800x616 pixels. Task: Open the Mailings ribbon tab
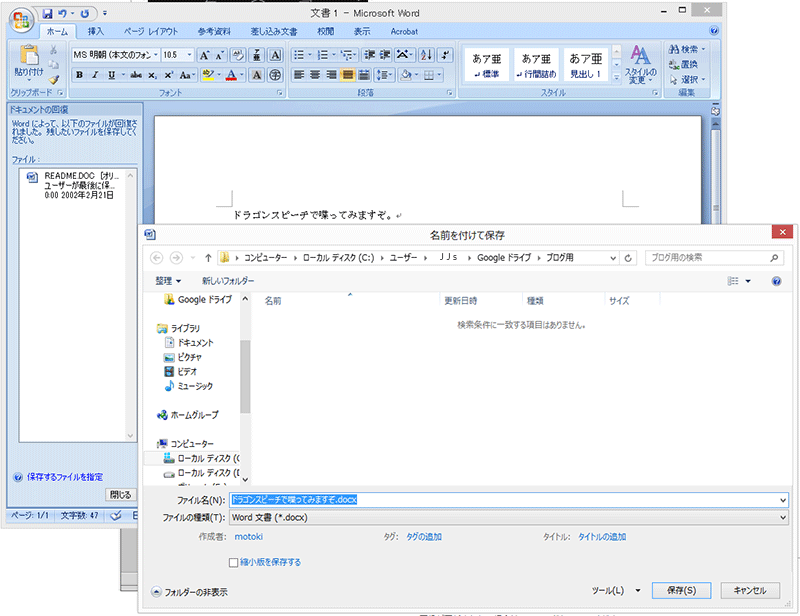coord(274,31)
